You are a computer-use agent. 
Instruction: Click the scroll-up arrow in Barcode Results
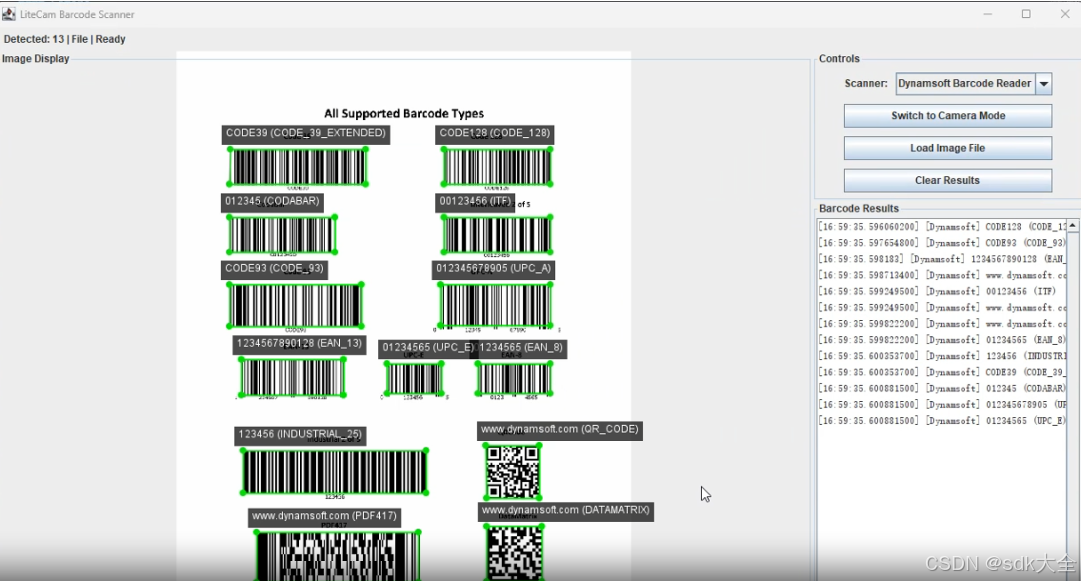click(1073, 226)
